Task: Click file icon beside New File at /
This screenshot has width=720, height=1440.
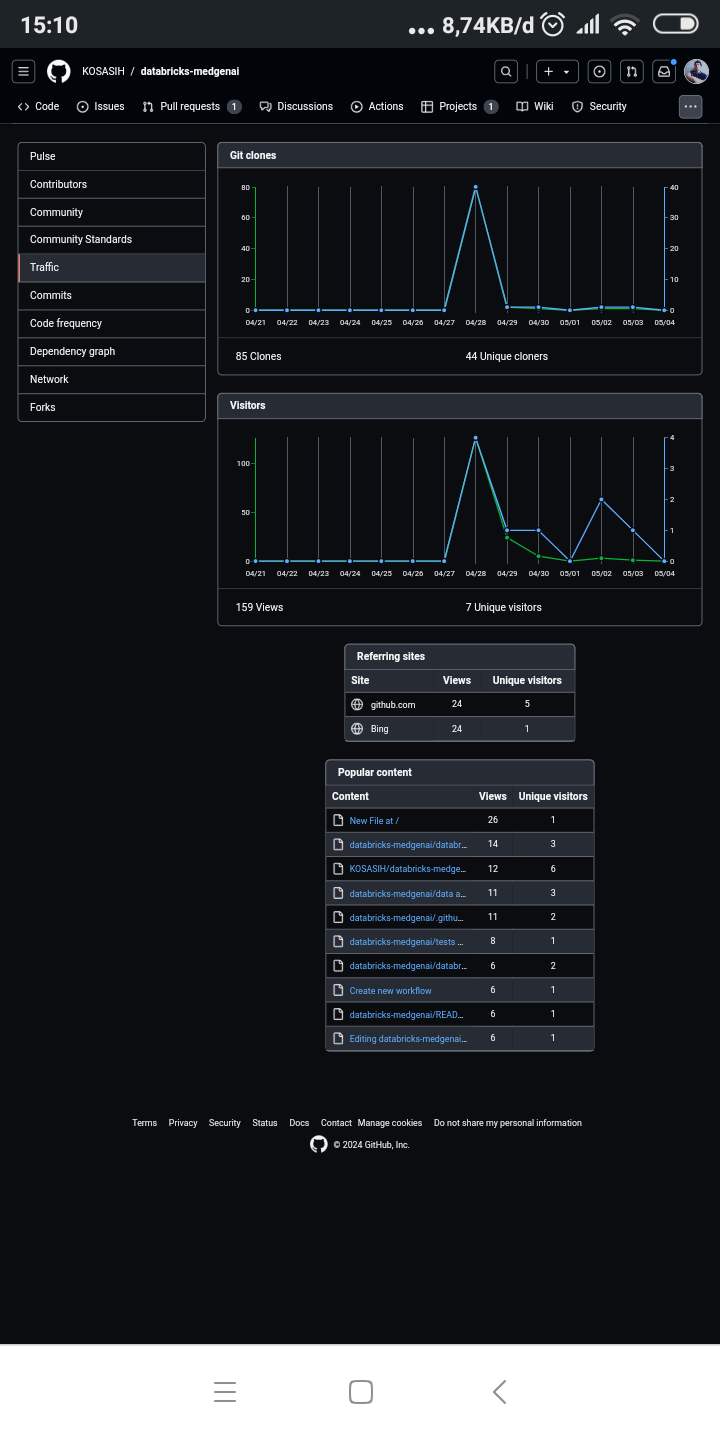Action: pyautogui.click(x=338, y=820)
